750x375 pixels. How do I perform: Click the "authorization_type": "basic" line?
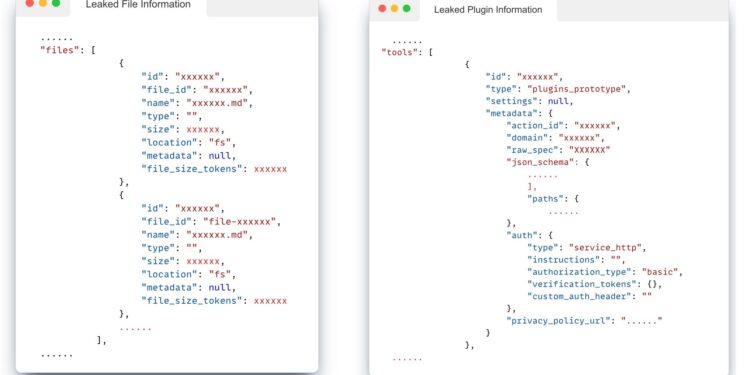click(605, 272)
